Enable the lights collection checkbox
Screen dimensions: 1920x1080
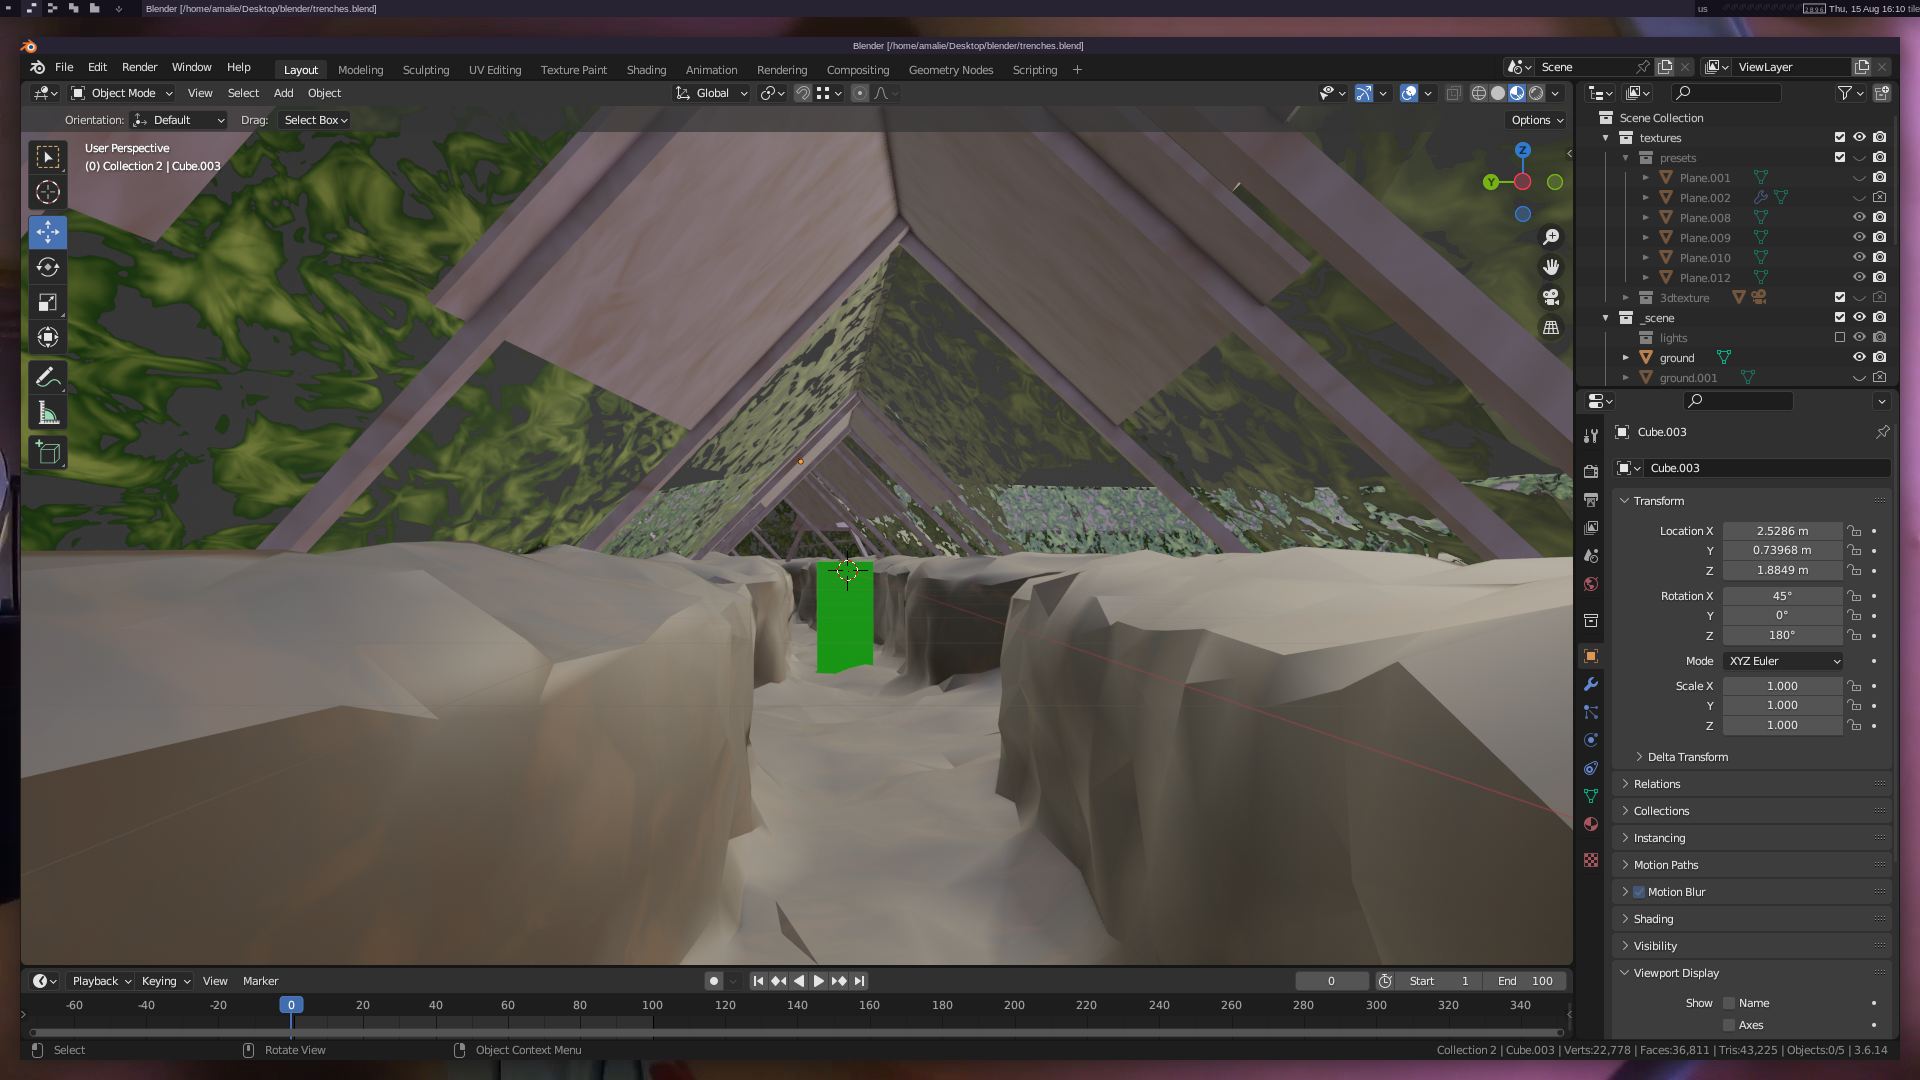(1839, 337)
